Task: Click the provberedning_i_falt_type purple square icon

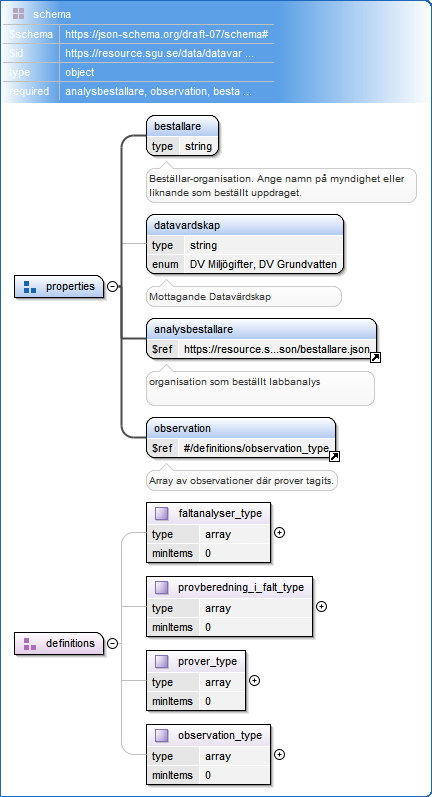Action: click(162, 588)
